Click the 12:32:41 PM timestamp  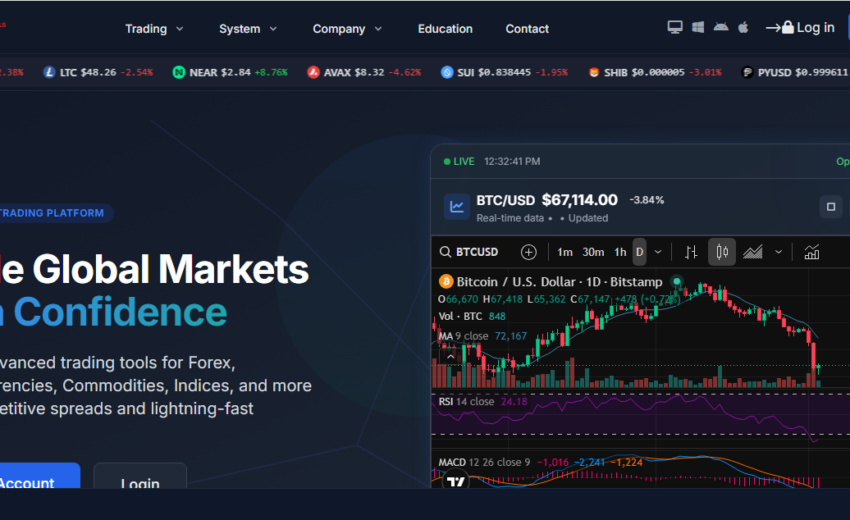click(x=512, y=162)
